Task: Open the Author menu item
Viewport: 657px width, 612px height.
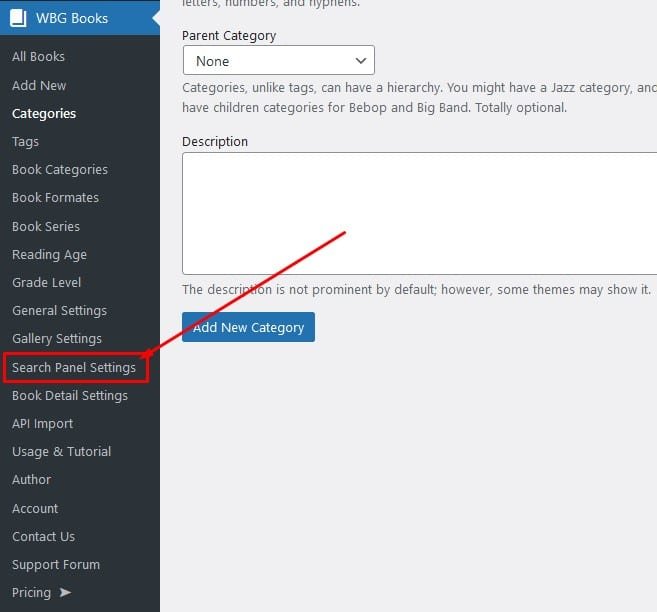Action: tap(31, 480)
